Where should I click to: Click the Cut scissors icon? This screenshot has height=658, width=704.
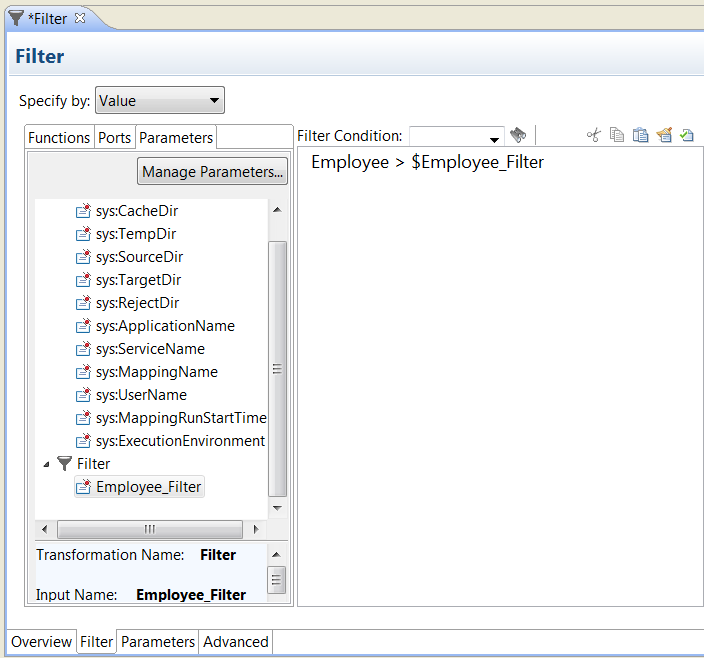tap(593, 135)
